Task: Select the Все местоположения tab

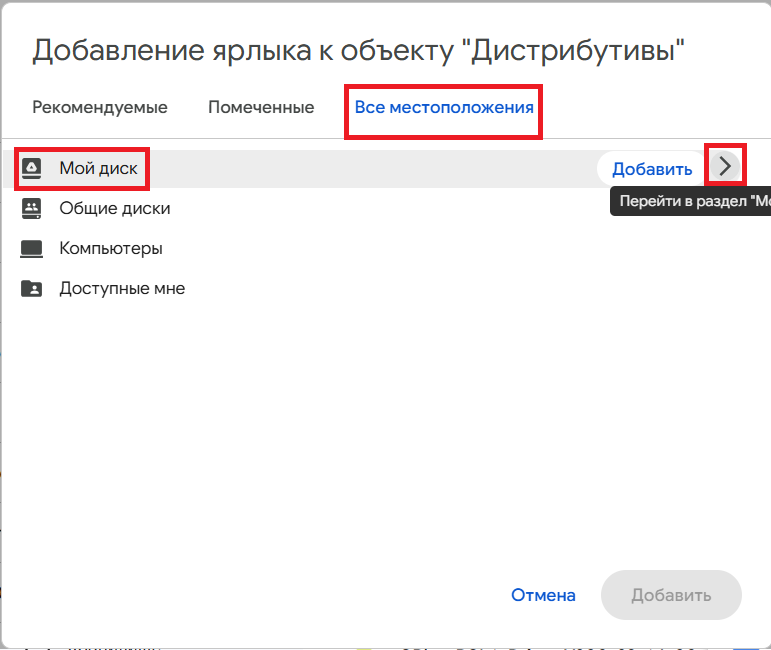Action: pos(444,107)
